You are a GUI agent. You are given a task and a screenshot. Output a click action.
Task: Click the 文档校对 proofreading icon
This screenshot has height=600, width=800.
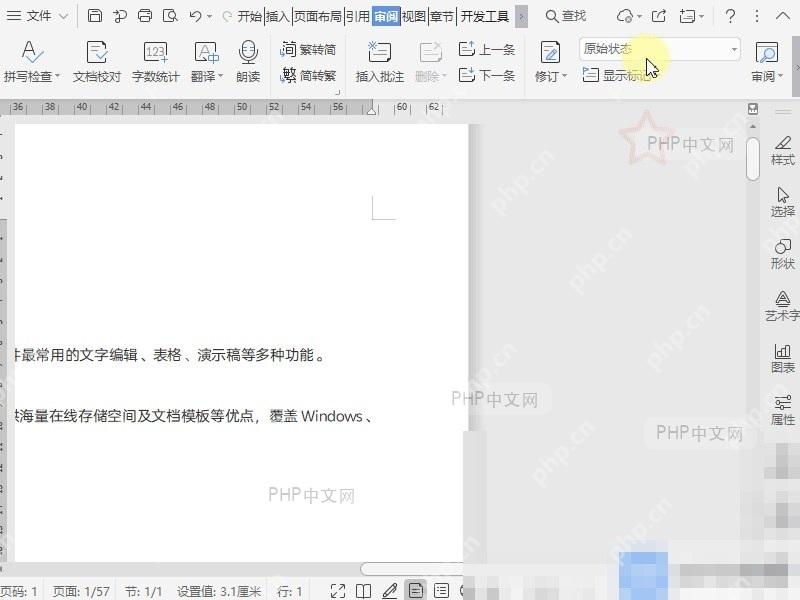96,52
